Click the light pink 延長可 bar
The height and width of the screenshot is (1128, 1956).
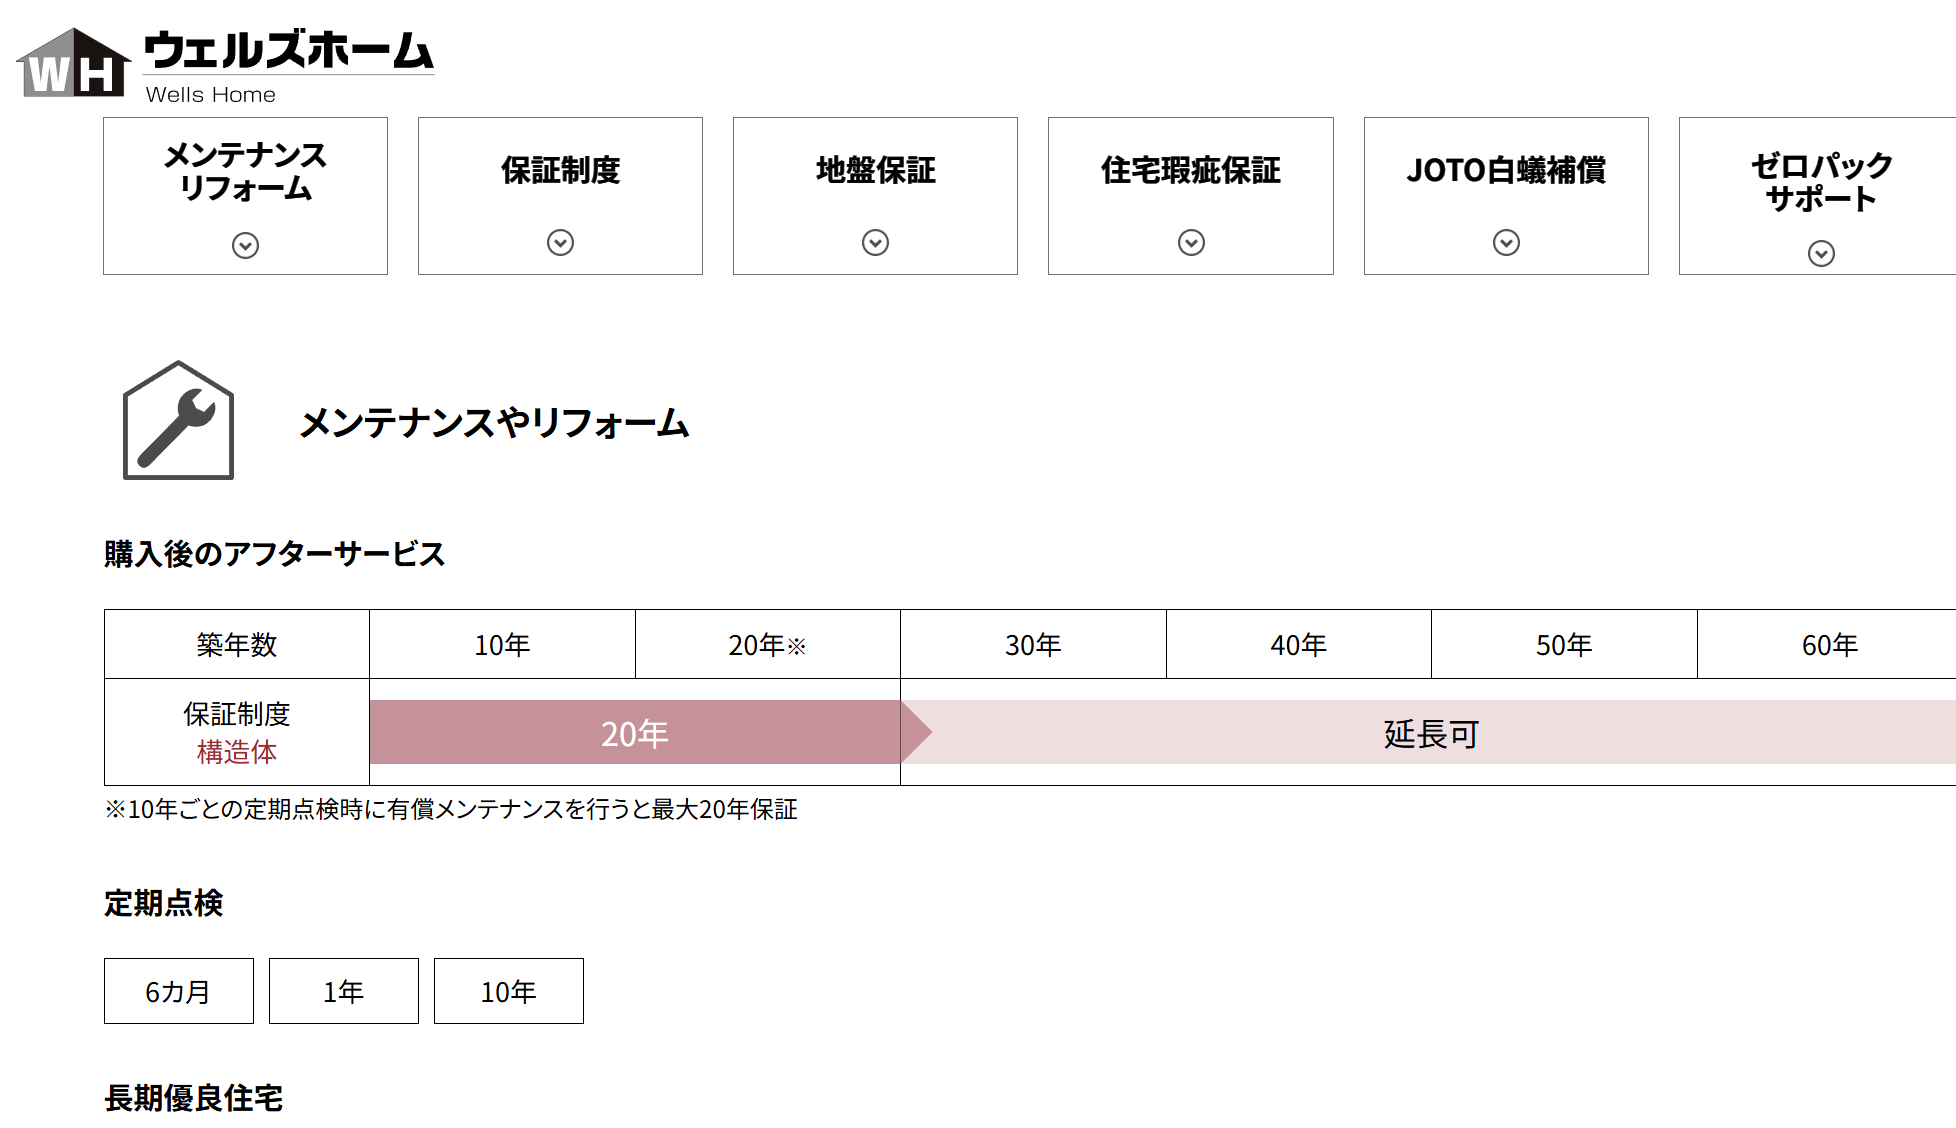1430,733
